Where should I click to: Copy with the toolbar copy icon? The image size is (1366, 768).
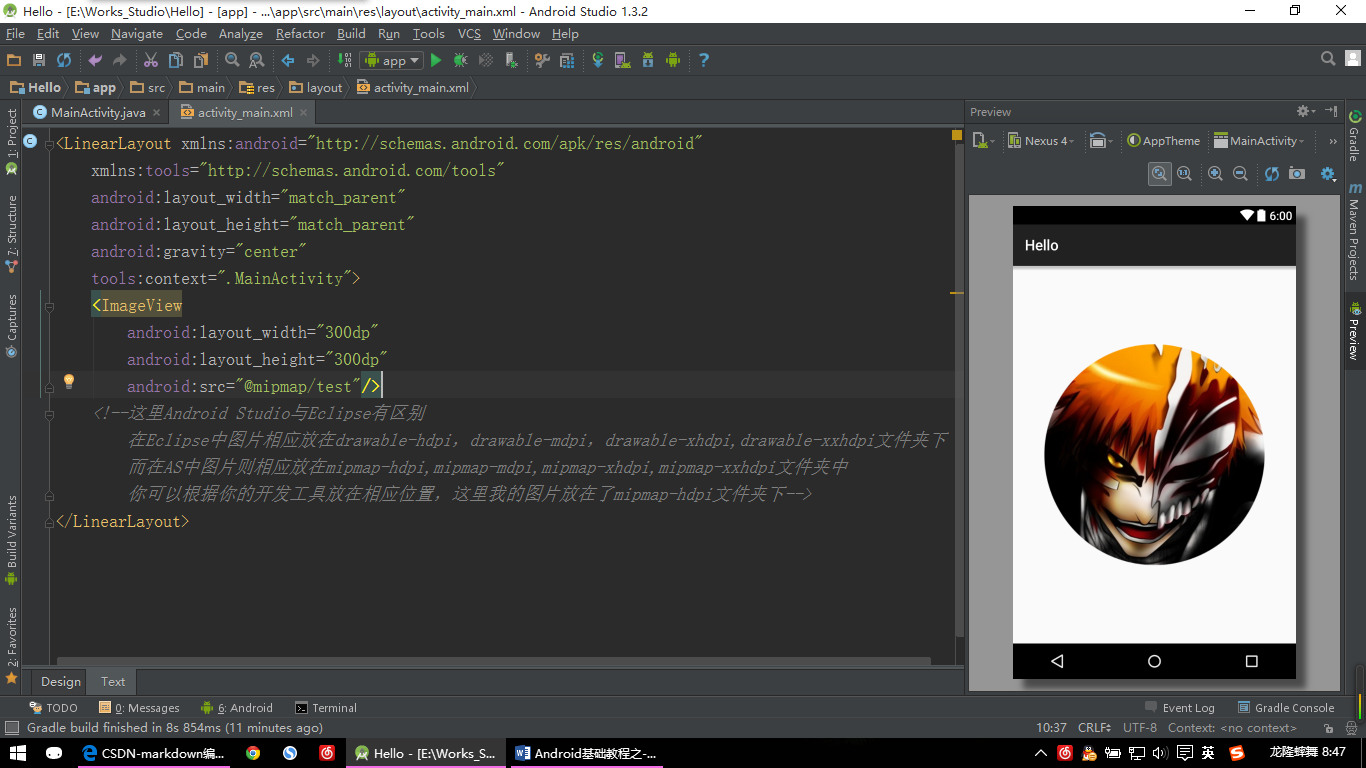click(175, 60)
